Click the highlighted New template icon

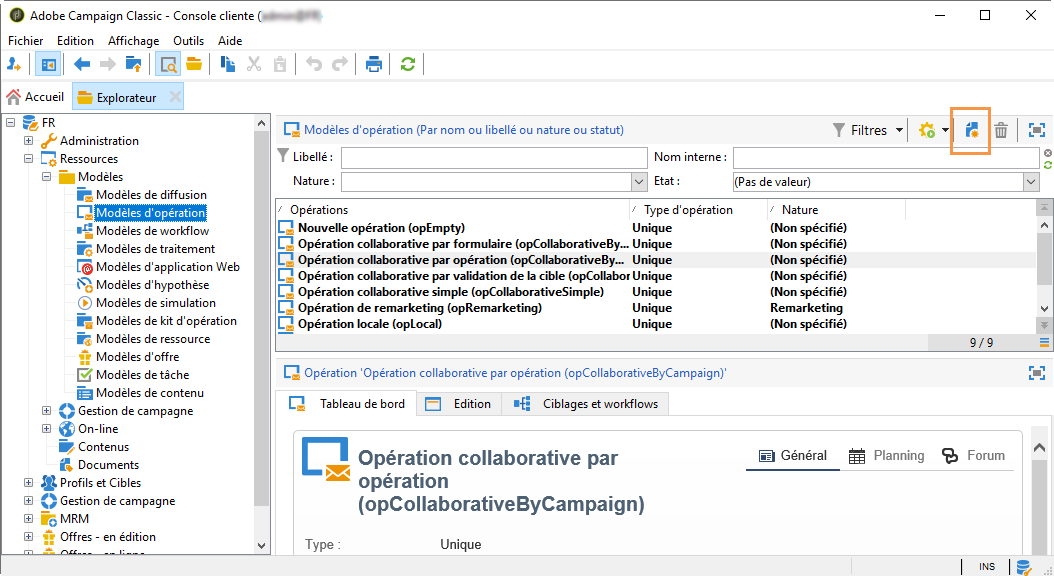click(x=971, y=130)
